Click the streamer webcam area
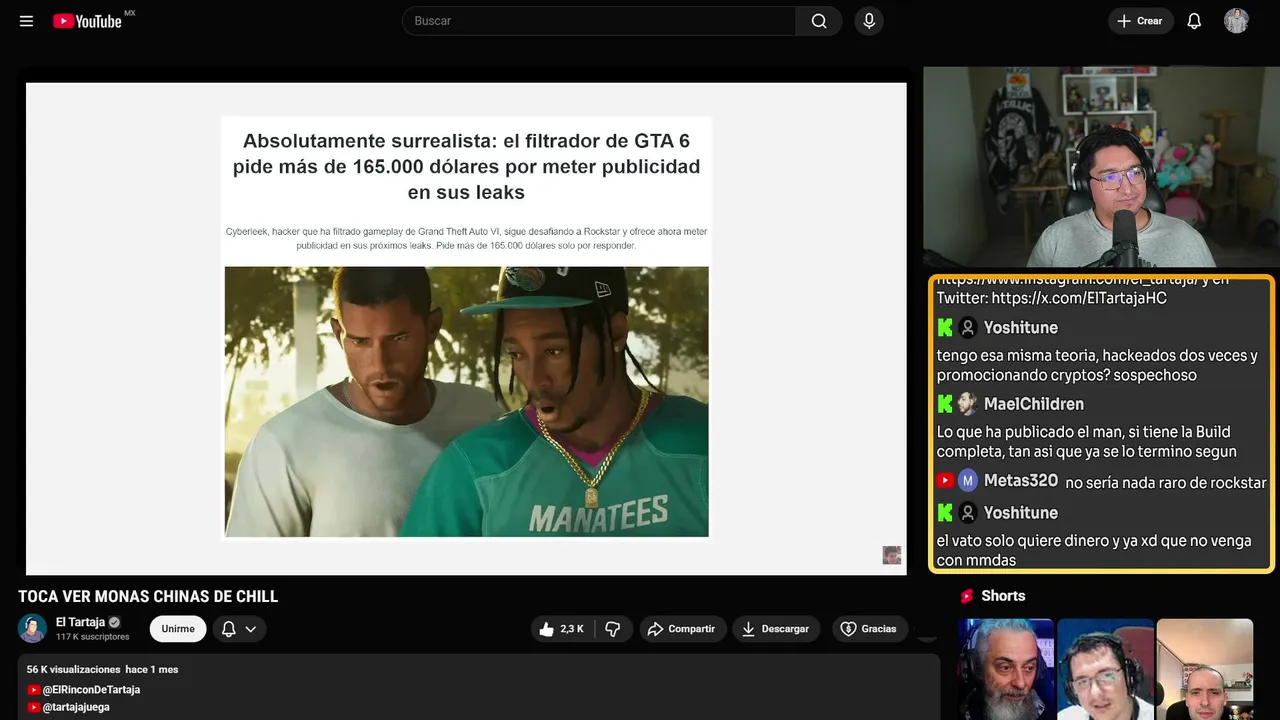 click(1100, 167)
